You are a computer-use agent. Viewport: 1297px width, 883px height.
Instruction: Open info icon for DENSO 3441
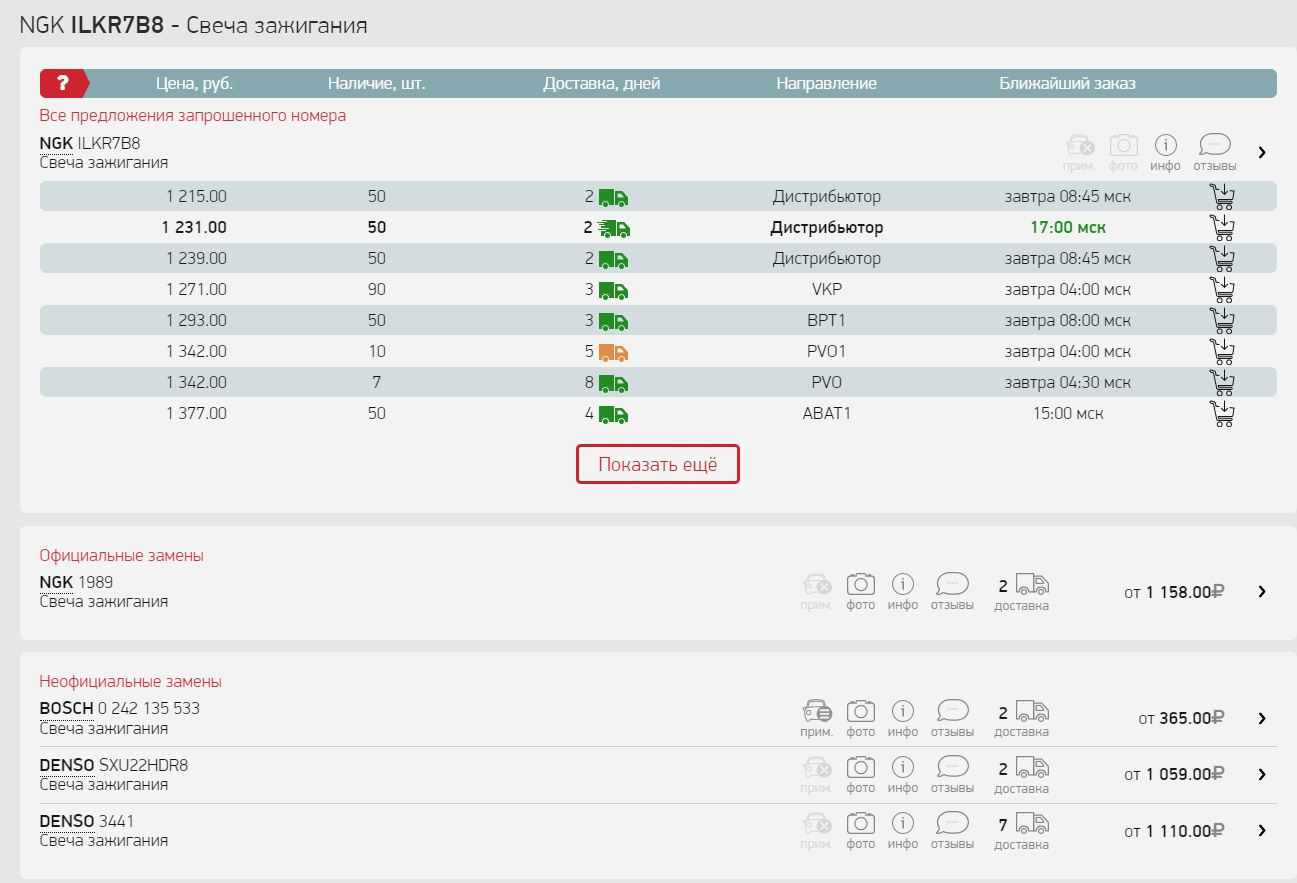click(x=902, y=831)
